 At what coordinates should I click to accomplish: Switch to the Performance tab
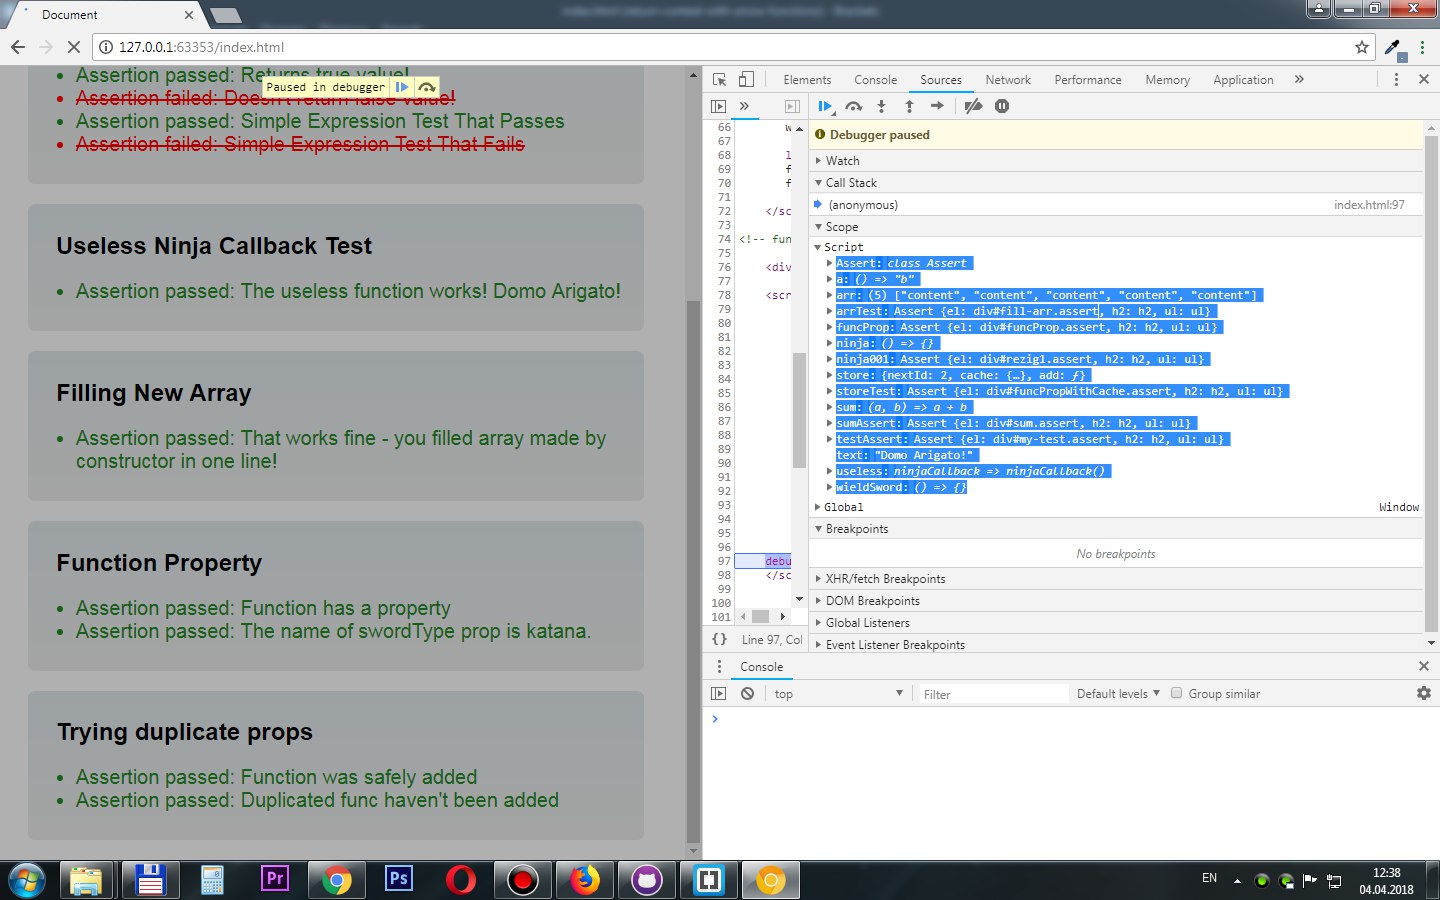click(1087, 80)
